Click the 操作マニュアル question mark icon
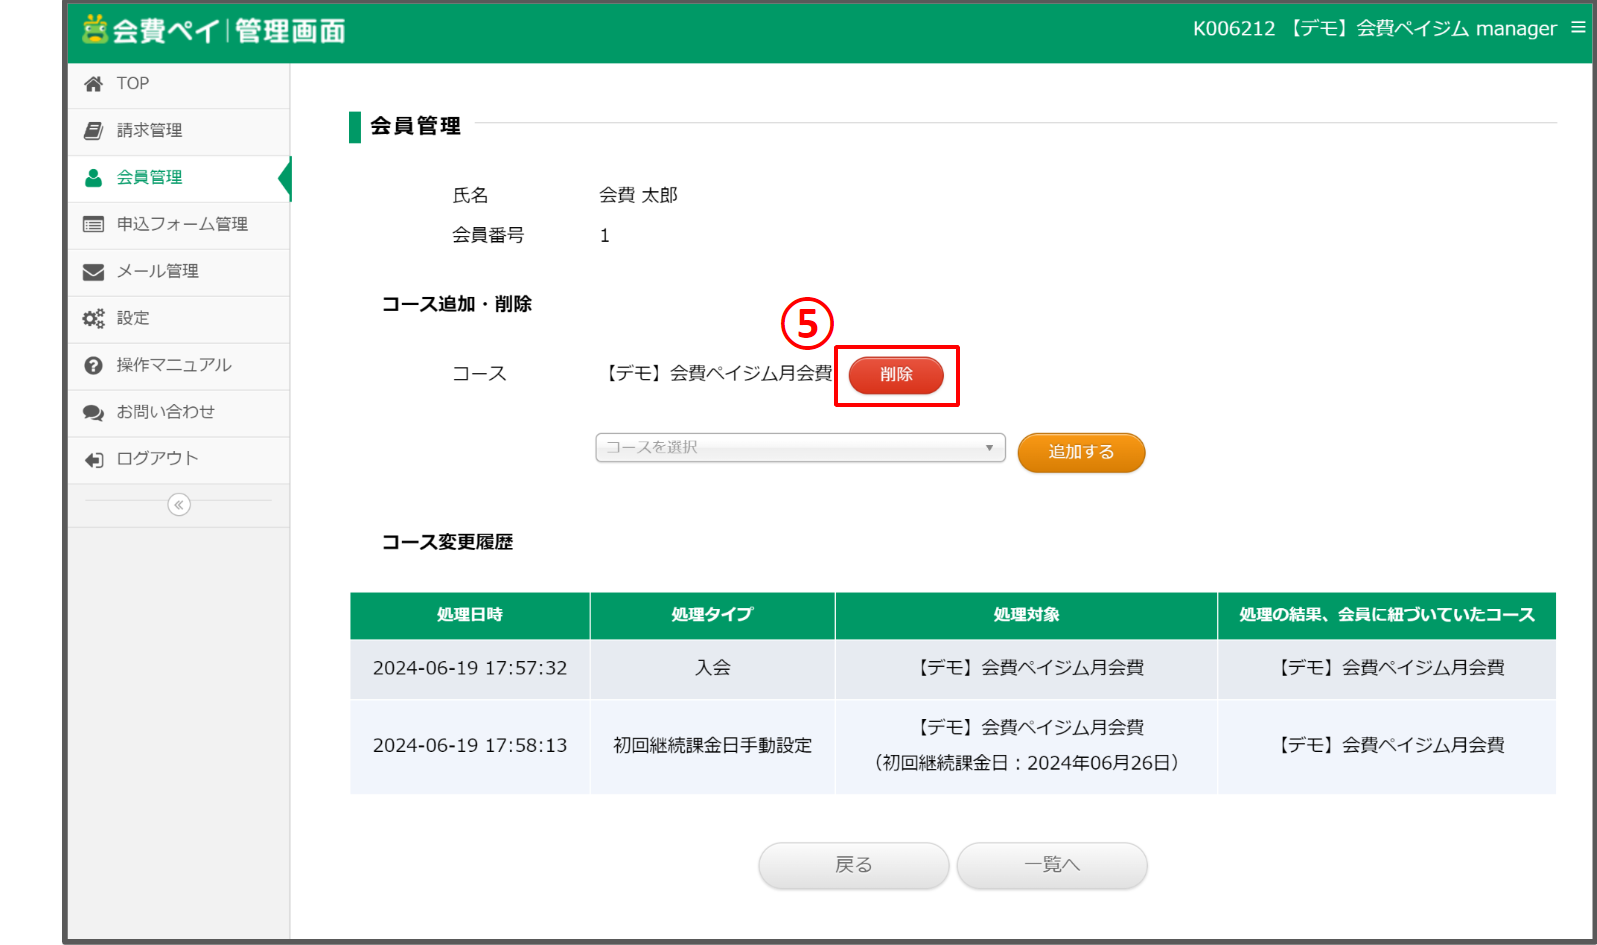 click(93, 366)
